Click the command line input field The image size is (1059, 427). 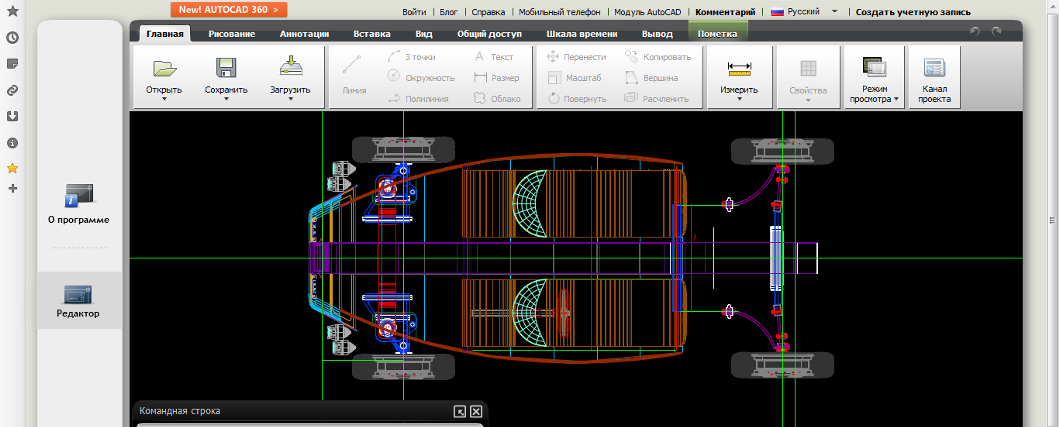(x=310, y=425)
